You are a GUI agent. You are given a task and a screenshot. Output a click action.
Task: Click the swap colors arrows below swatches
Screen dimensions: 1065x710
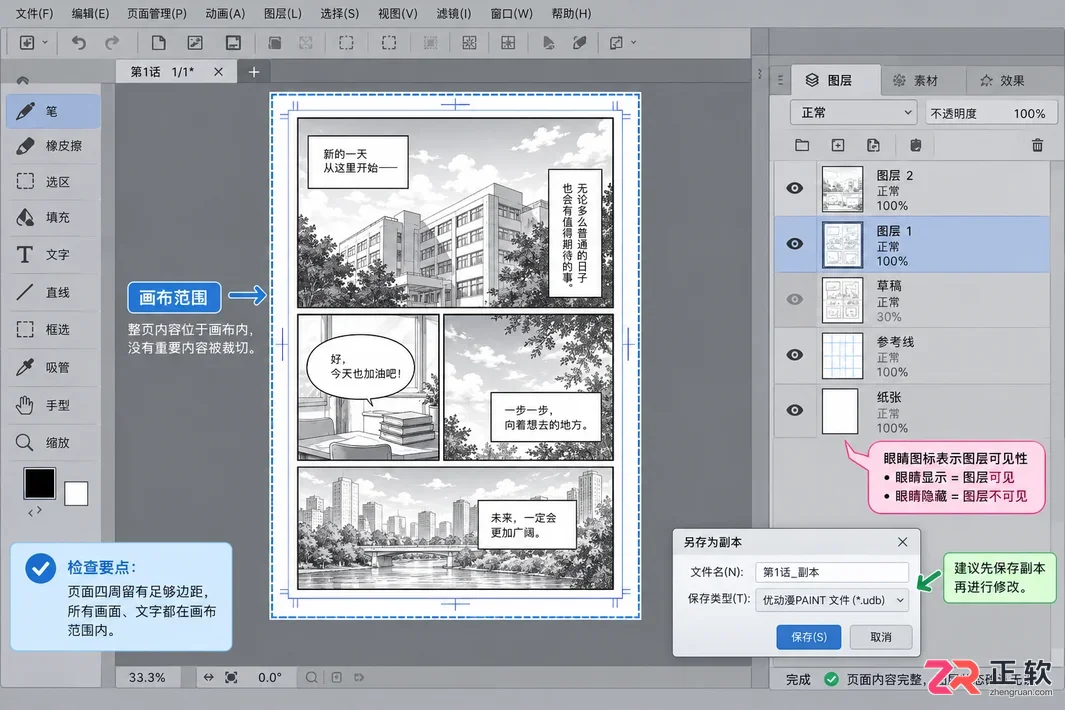[35, 511]
